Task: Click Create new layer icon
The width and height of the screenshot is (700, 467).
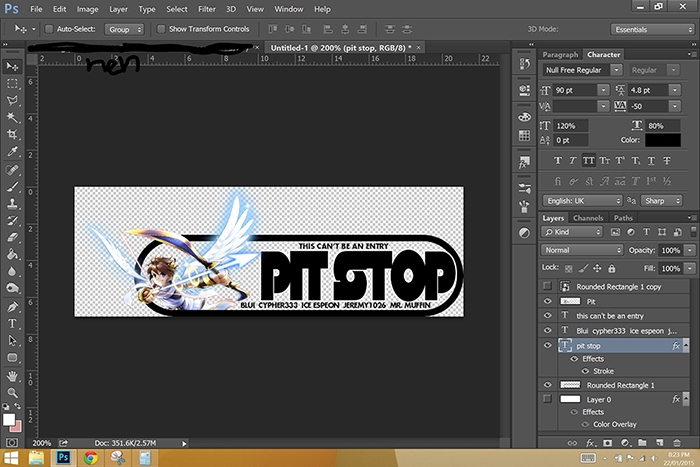Action: (659, 443)
